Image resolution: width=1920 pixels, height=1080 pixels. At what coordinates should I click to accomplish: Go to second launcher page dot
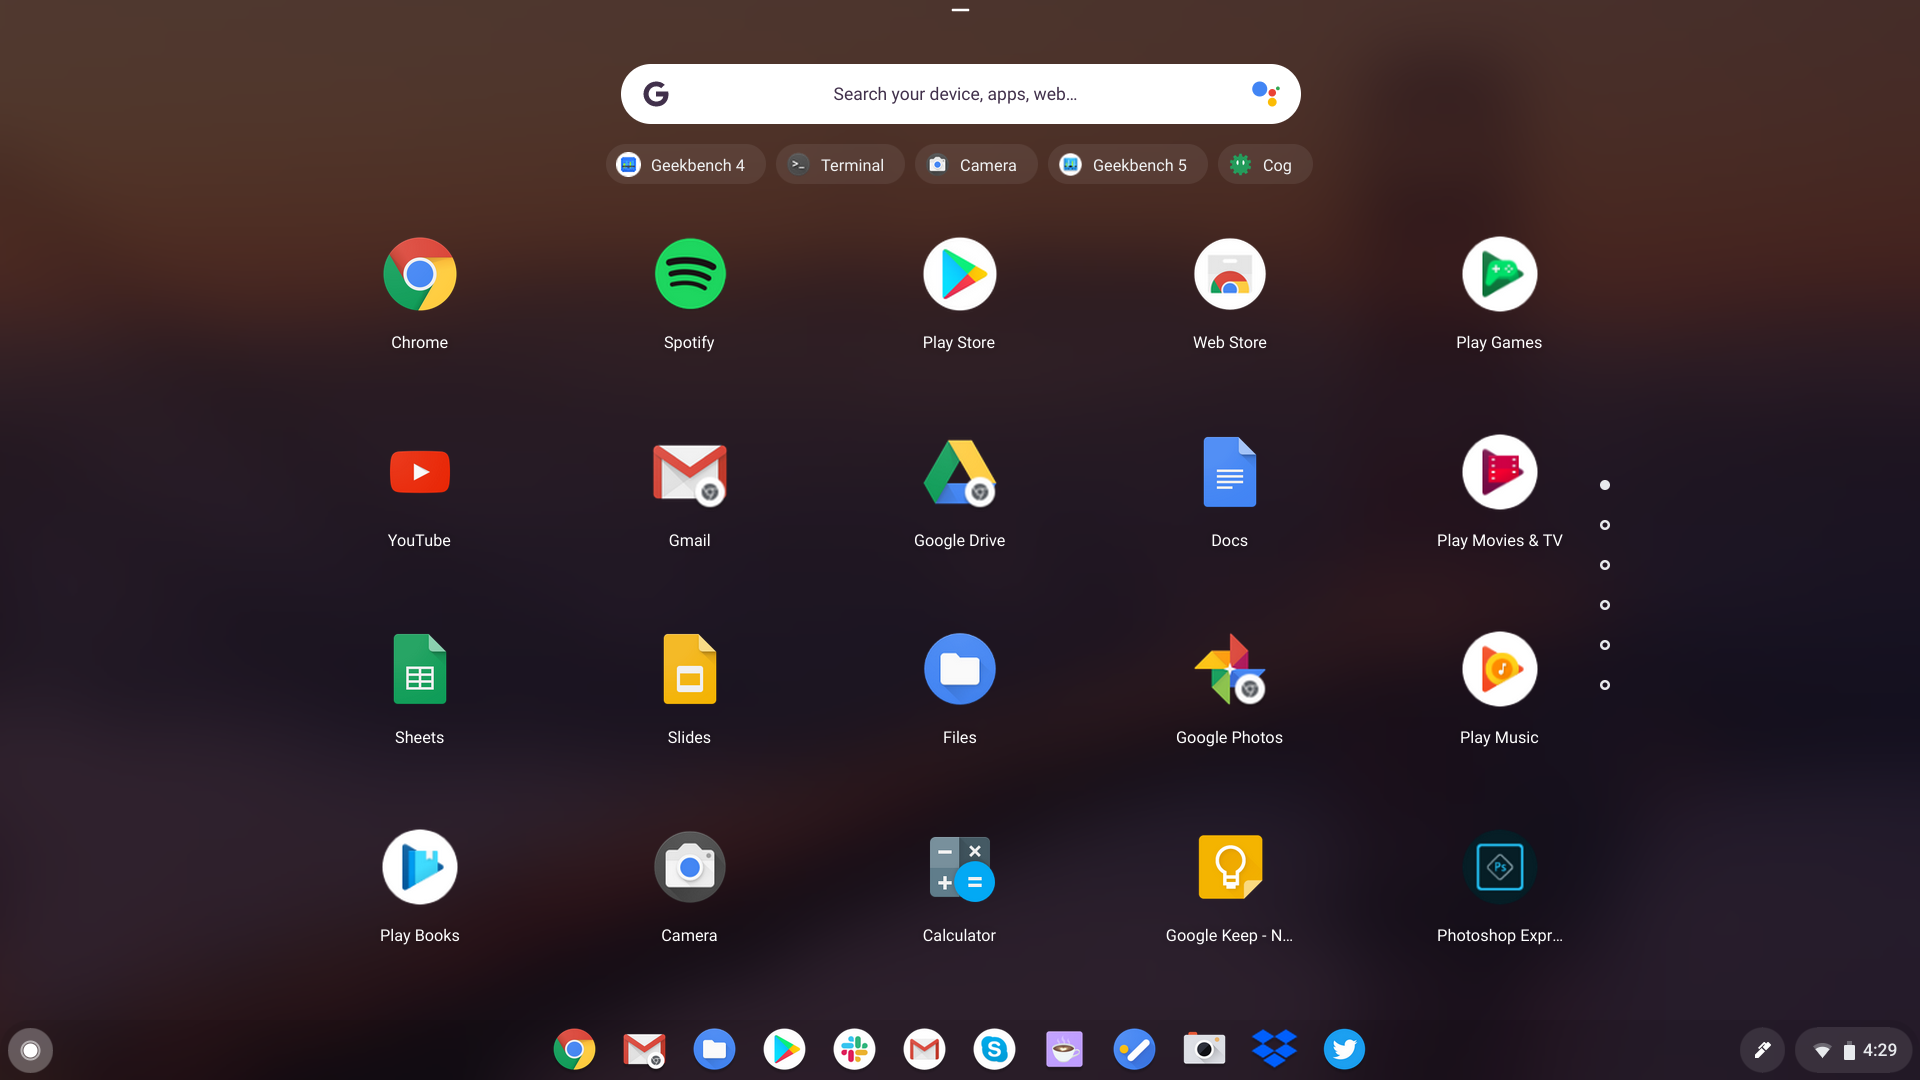[1605, 525]
